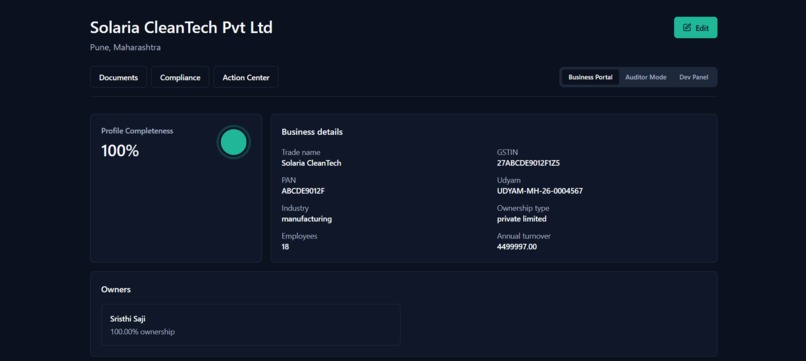Image resolution: width=806 pixels, height=361 pixels.
Task: Switch to Business Portal mode
Action: click(x=590, y=77)
